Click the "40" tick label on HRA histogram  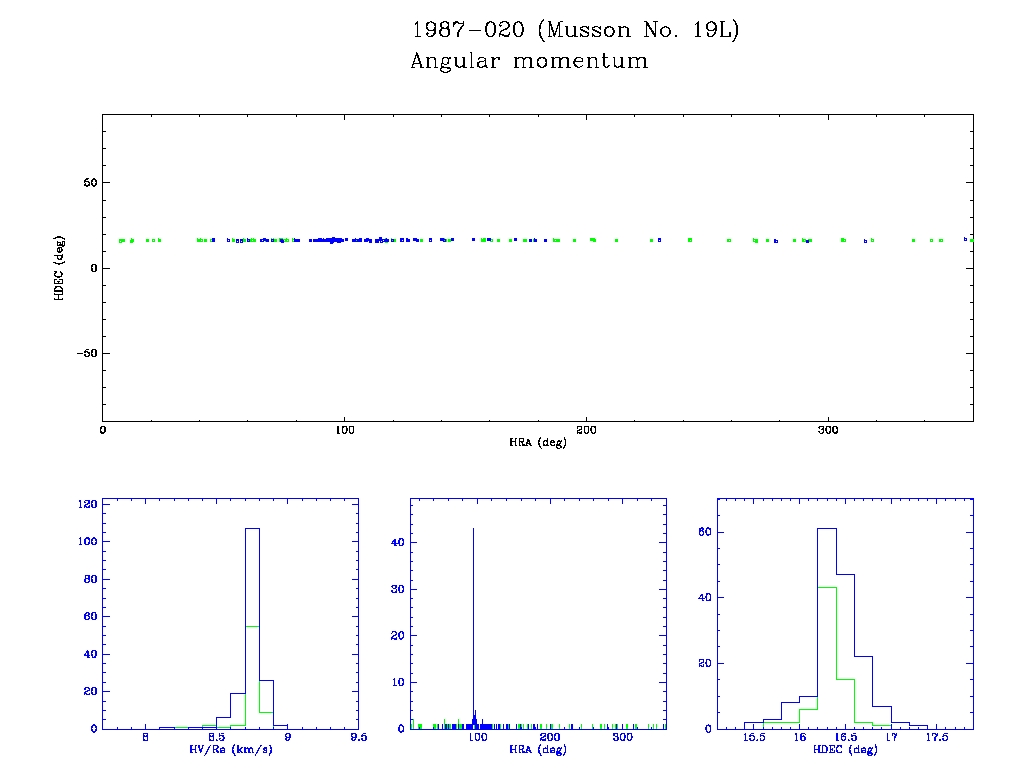[x=396, y=542]
